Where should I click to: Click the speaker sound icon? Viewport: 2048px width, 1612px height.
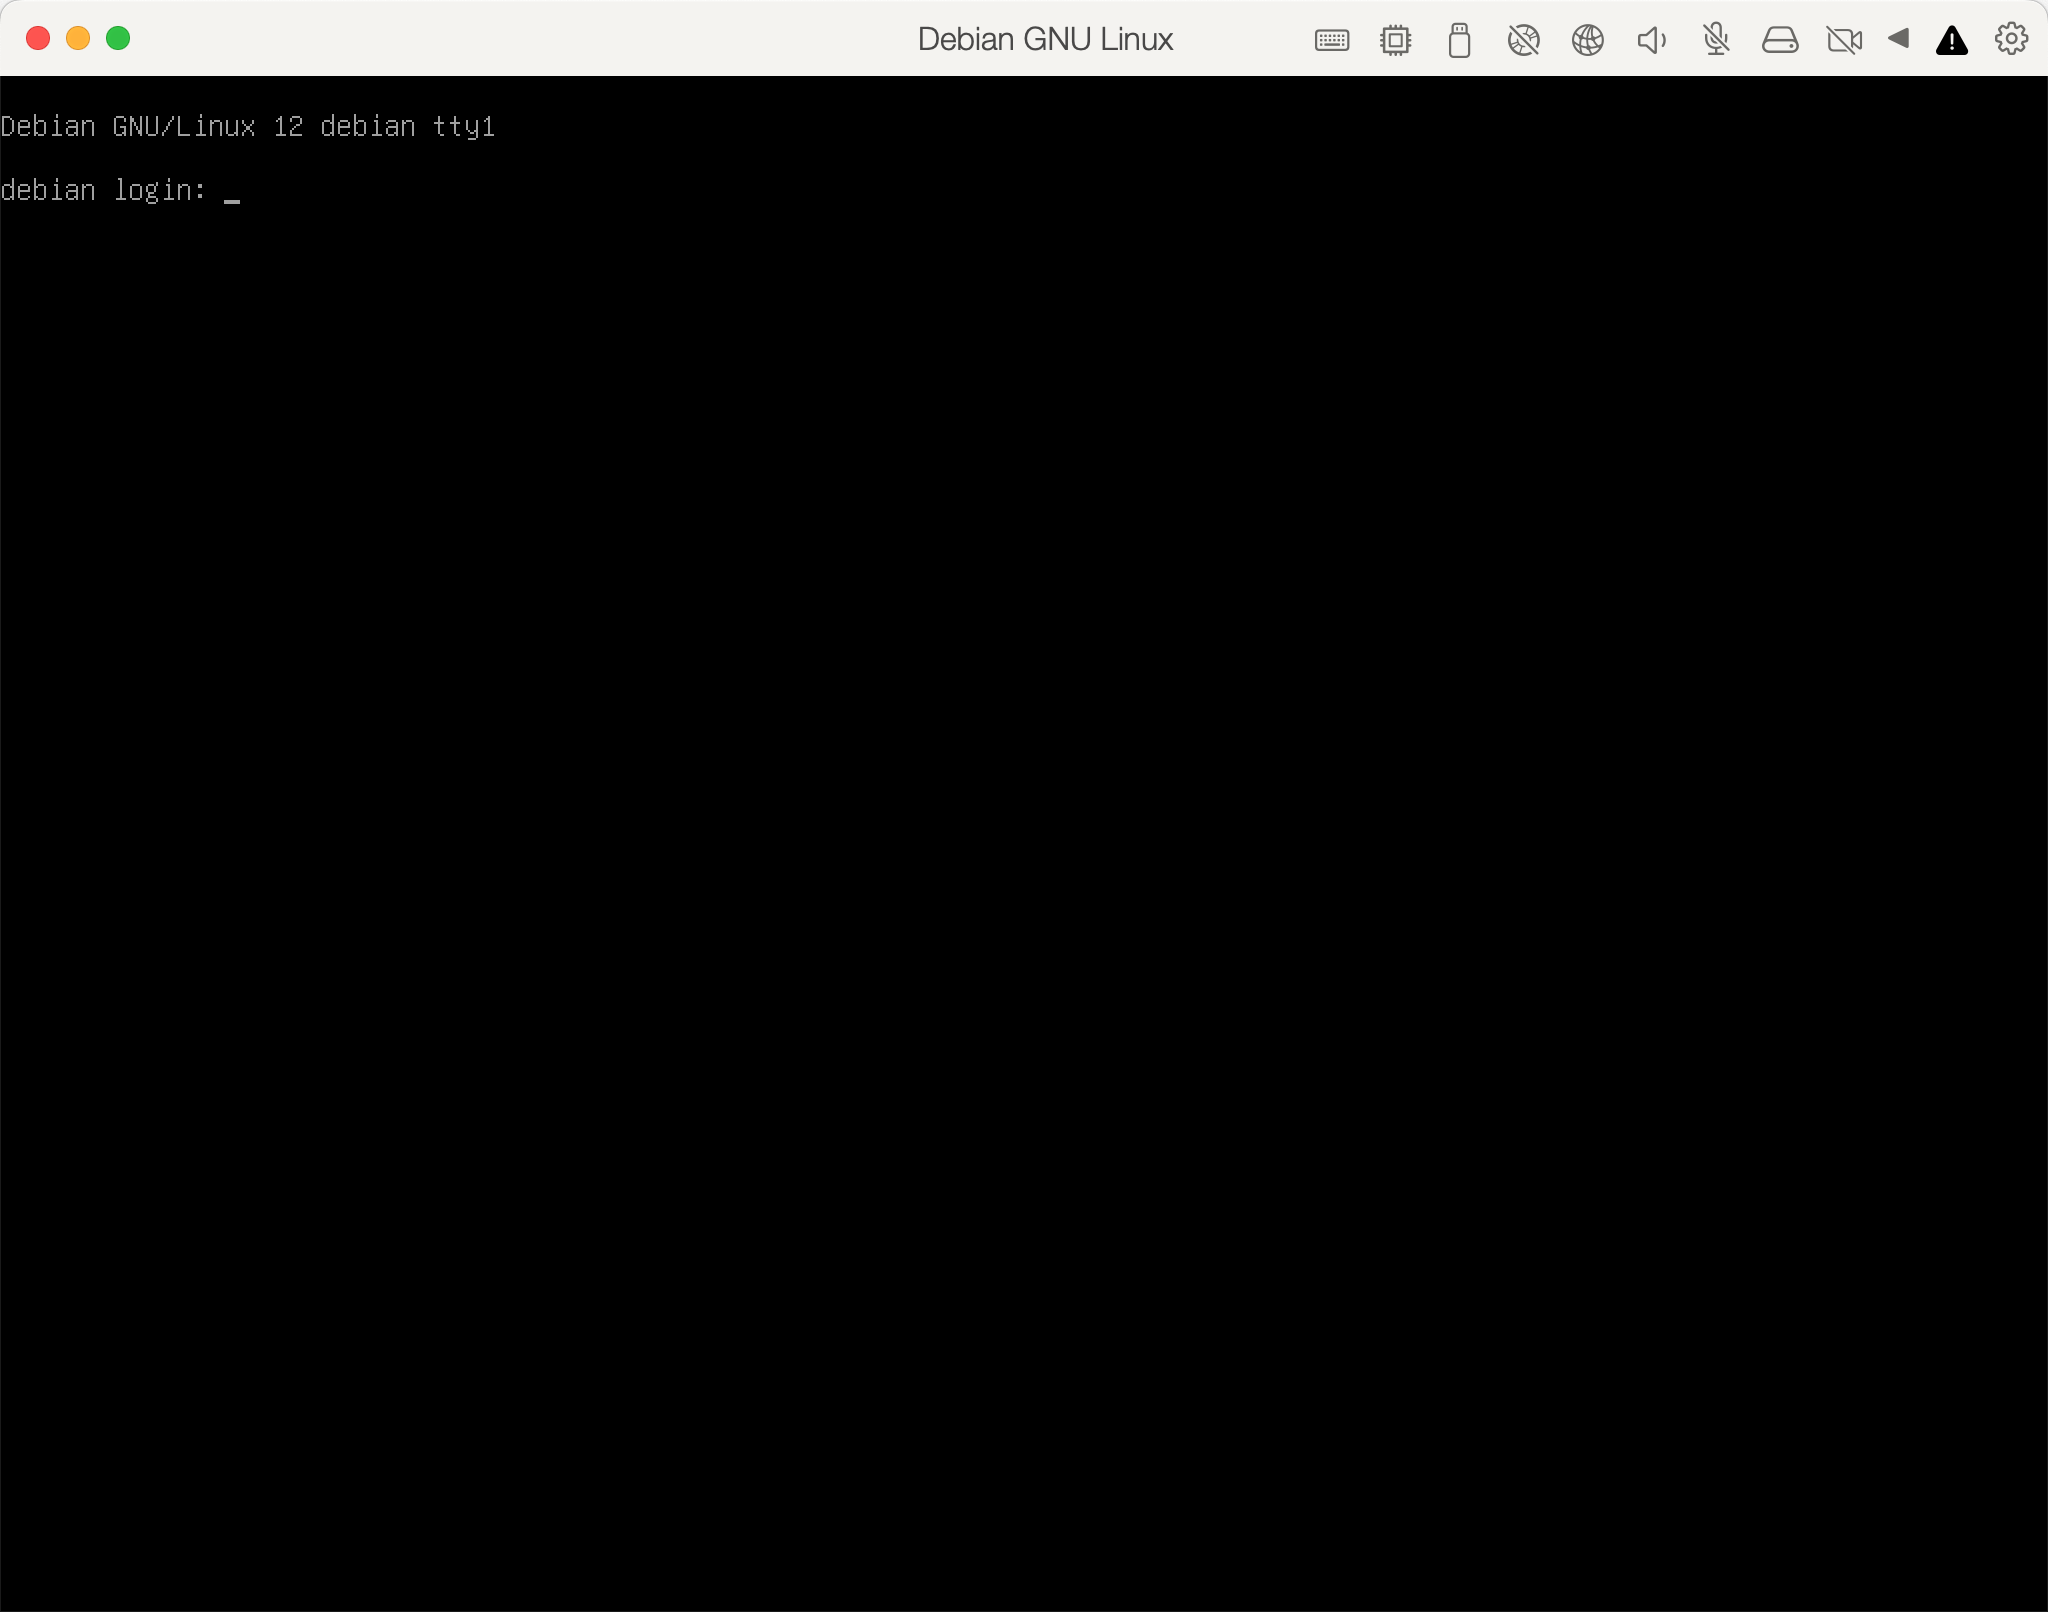point(1652,40)
